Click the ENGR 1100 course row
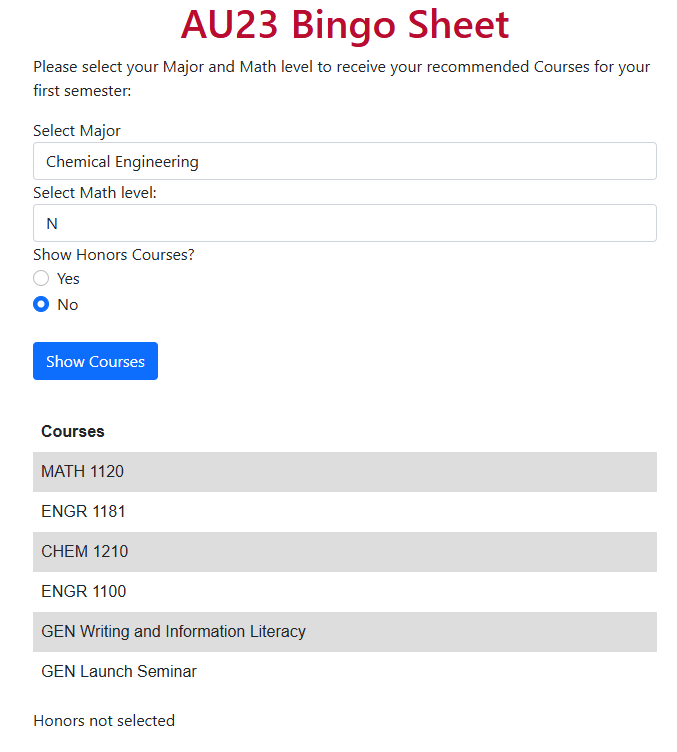Screen dimensions: 677x752 click(x=345, y=591)
